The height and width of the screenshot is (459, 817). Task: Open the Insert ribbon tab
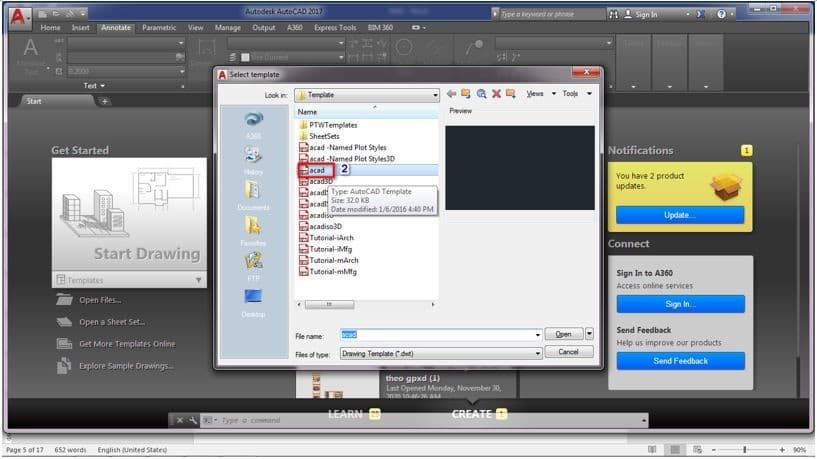click(81, 28)
